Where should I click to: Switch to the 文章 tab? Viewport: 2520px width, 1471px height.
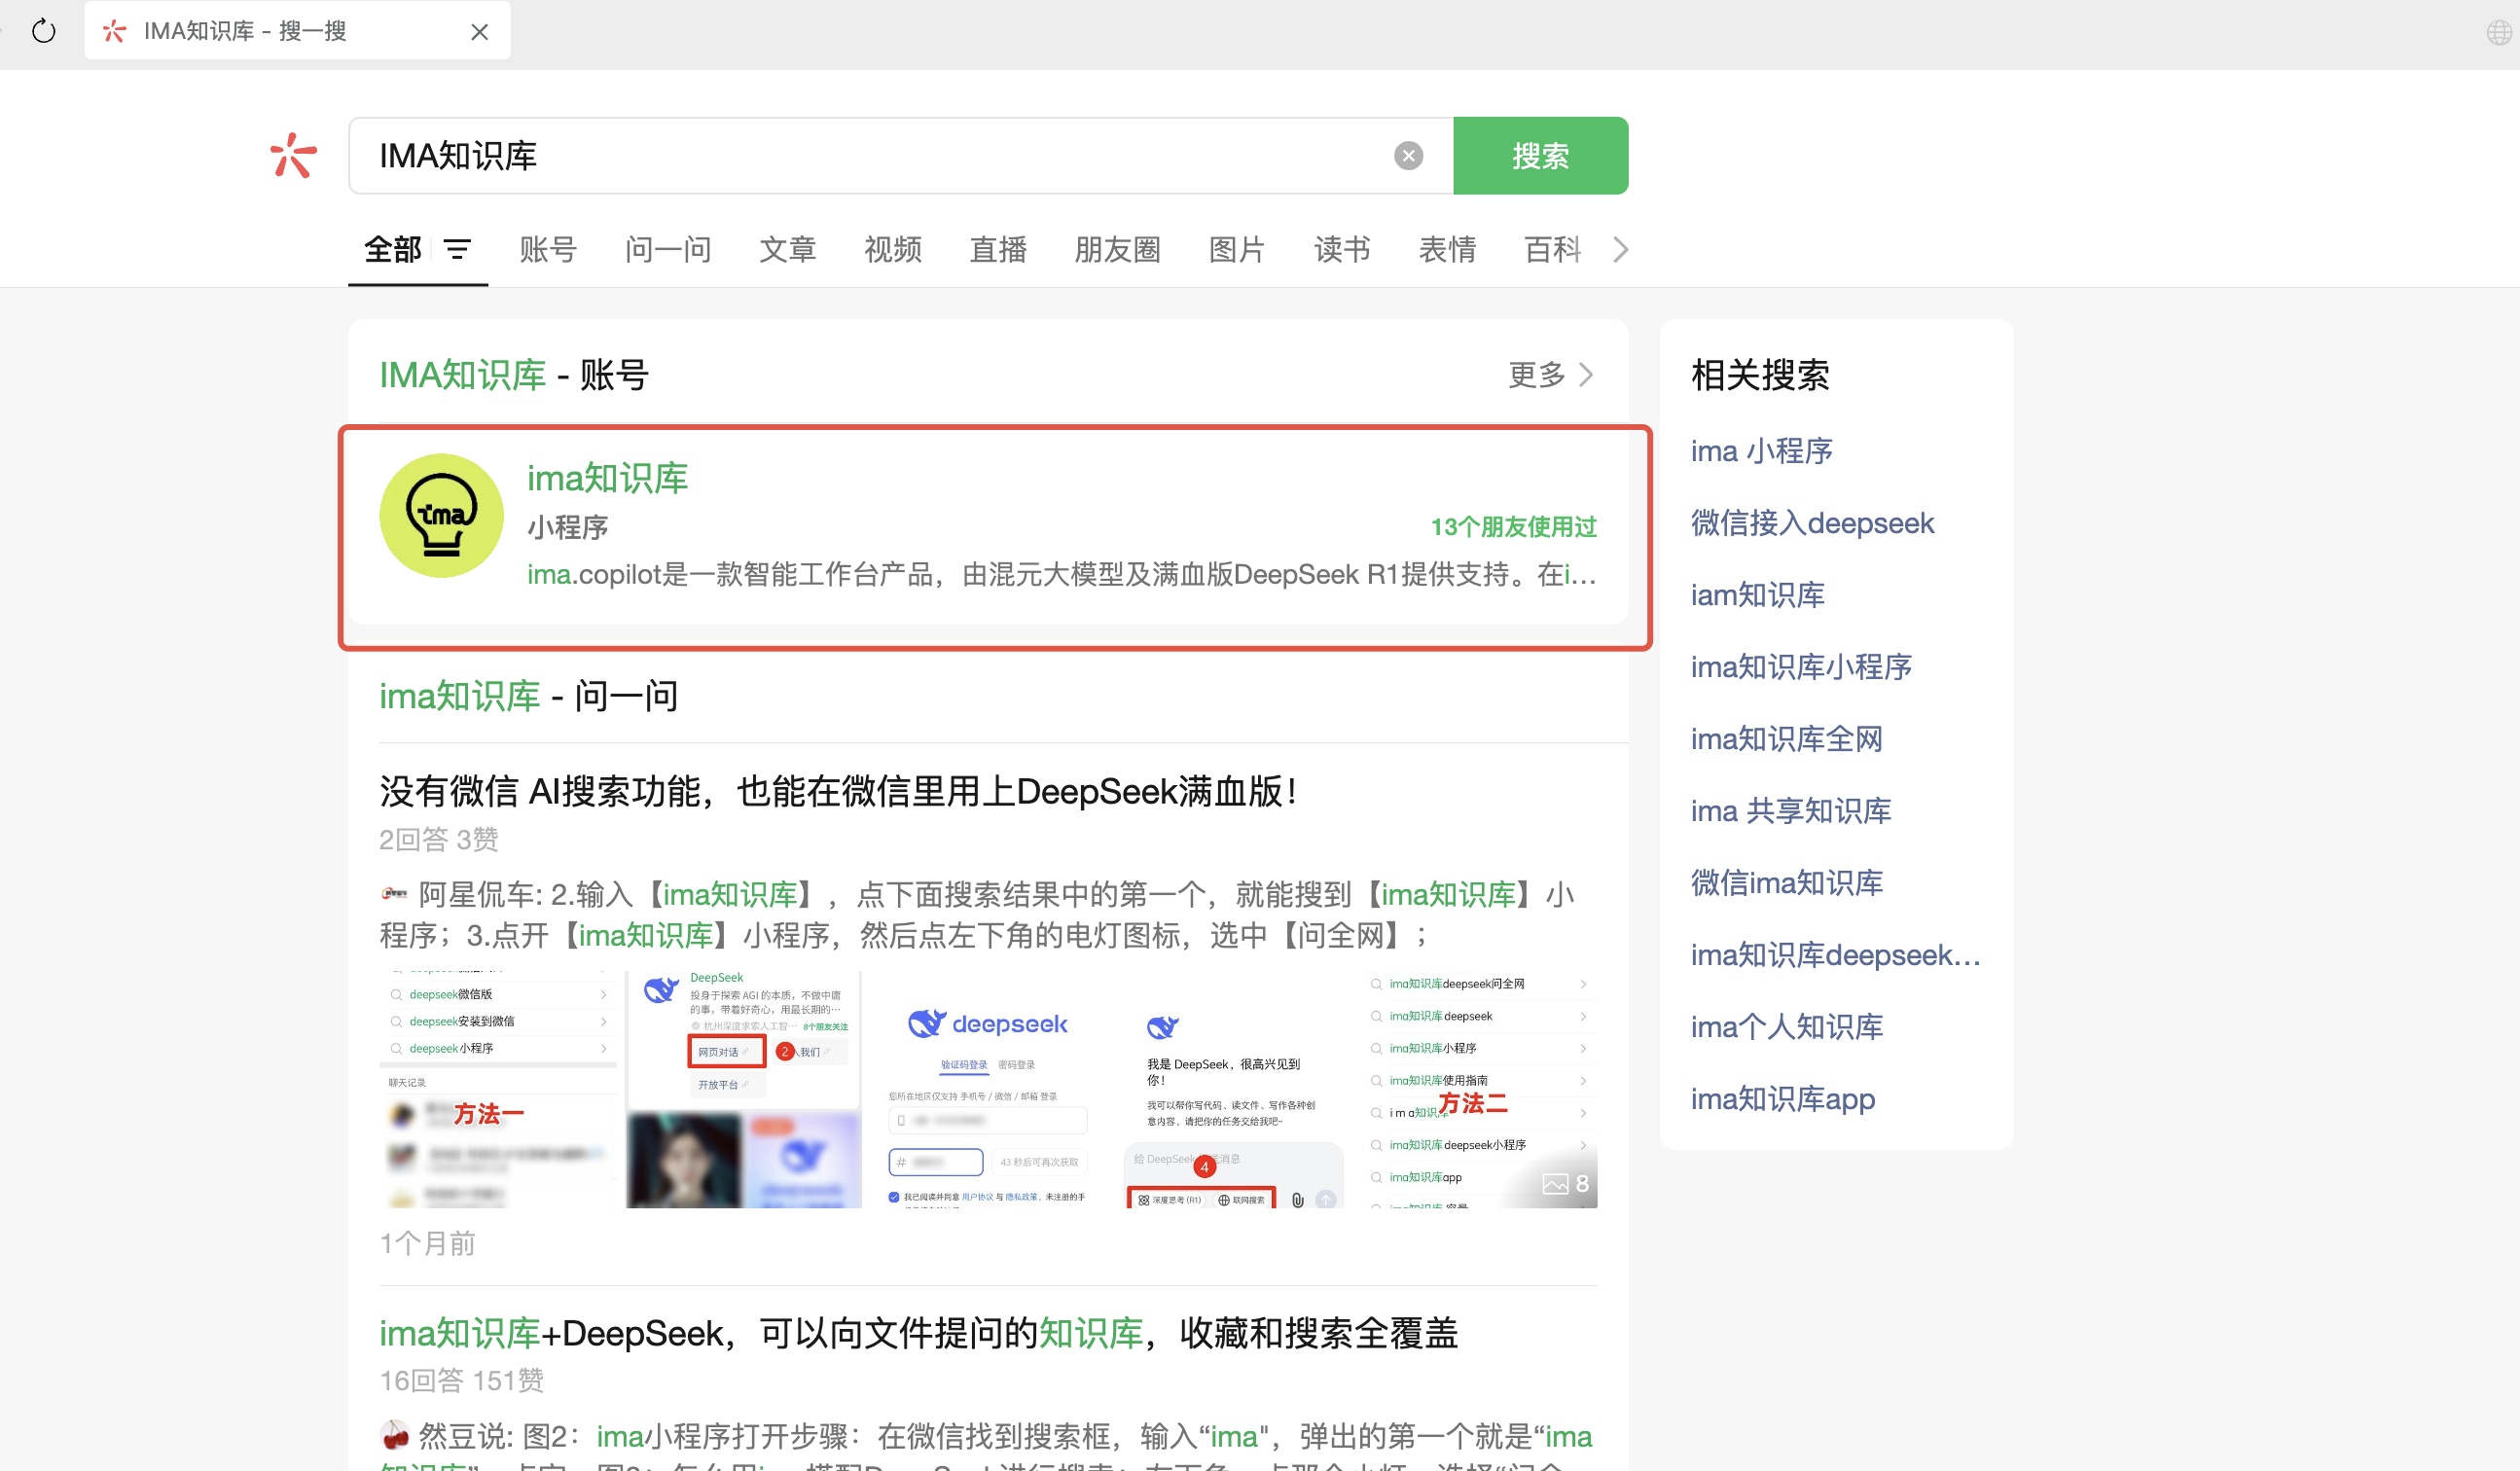788,249
